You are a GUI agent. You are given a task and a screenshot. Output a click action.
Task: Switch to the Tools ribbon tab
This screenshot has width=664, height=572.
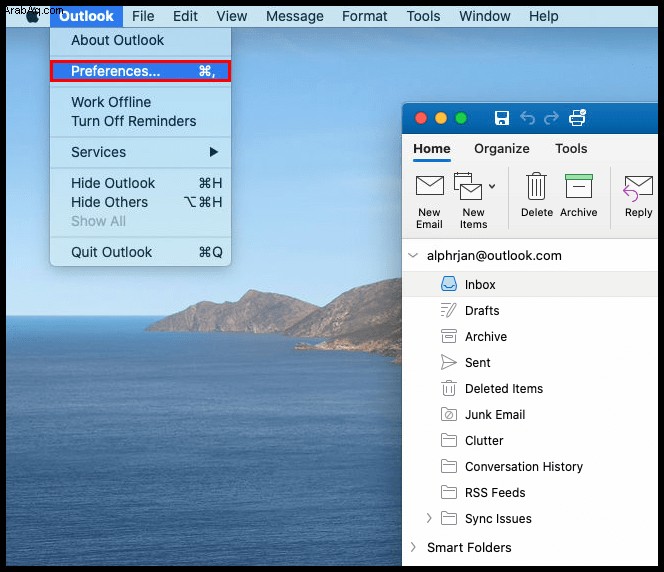click(x=571, y=149)
